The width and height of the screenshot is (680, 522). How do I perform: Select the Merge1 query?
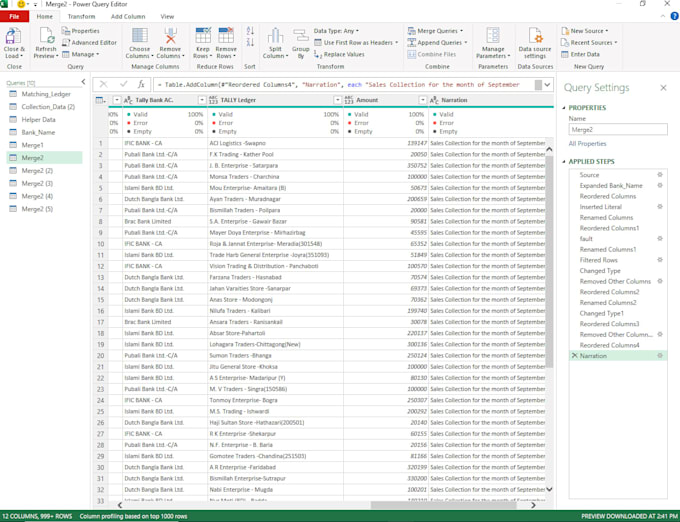click(x=32, y=145)
